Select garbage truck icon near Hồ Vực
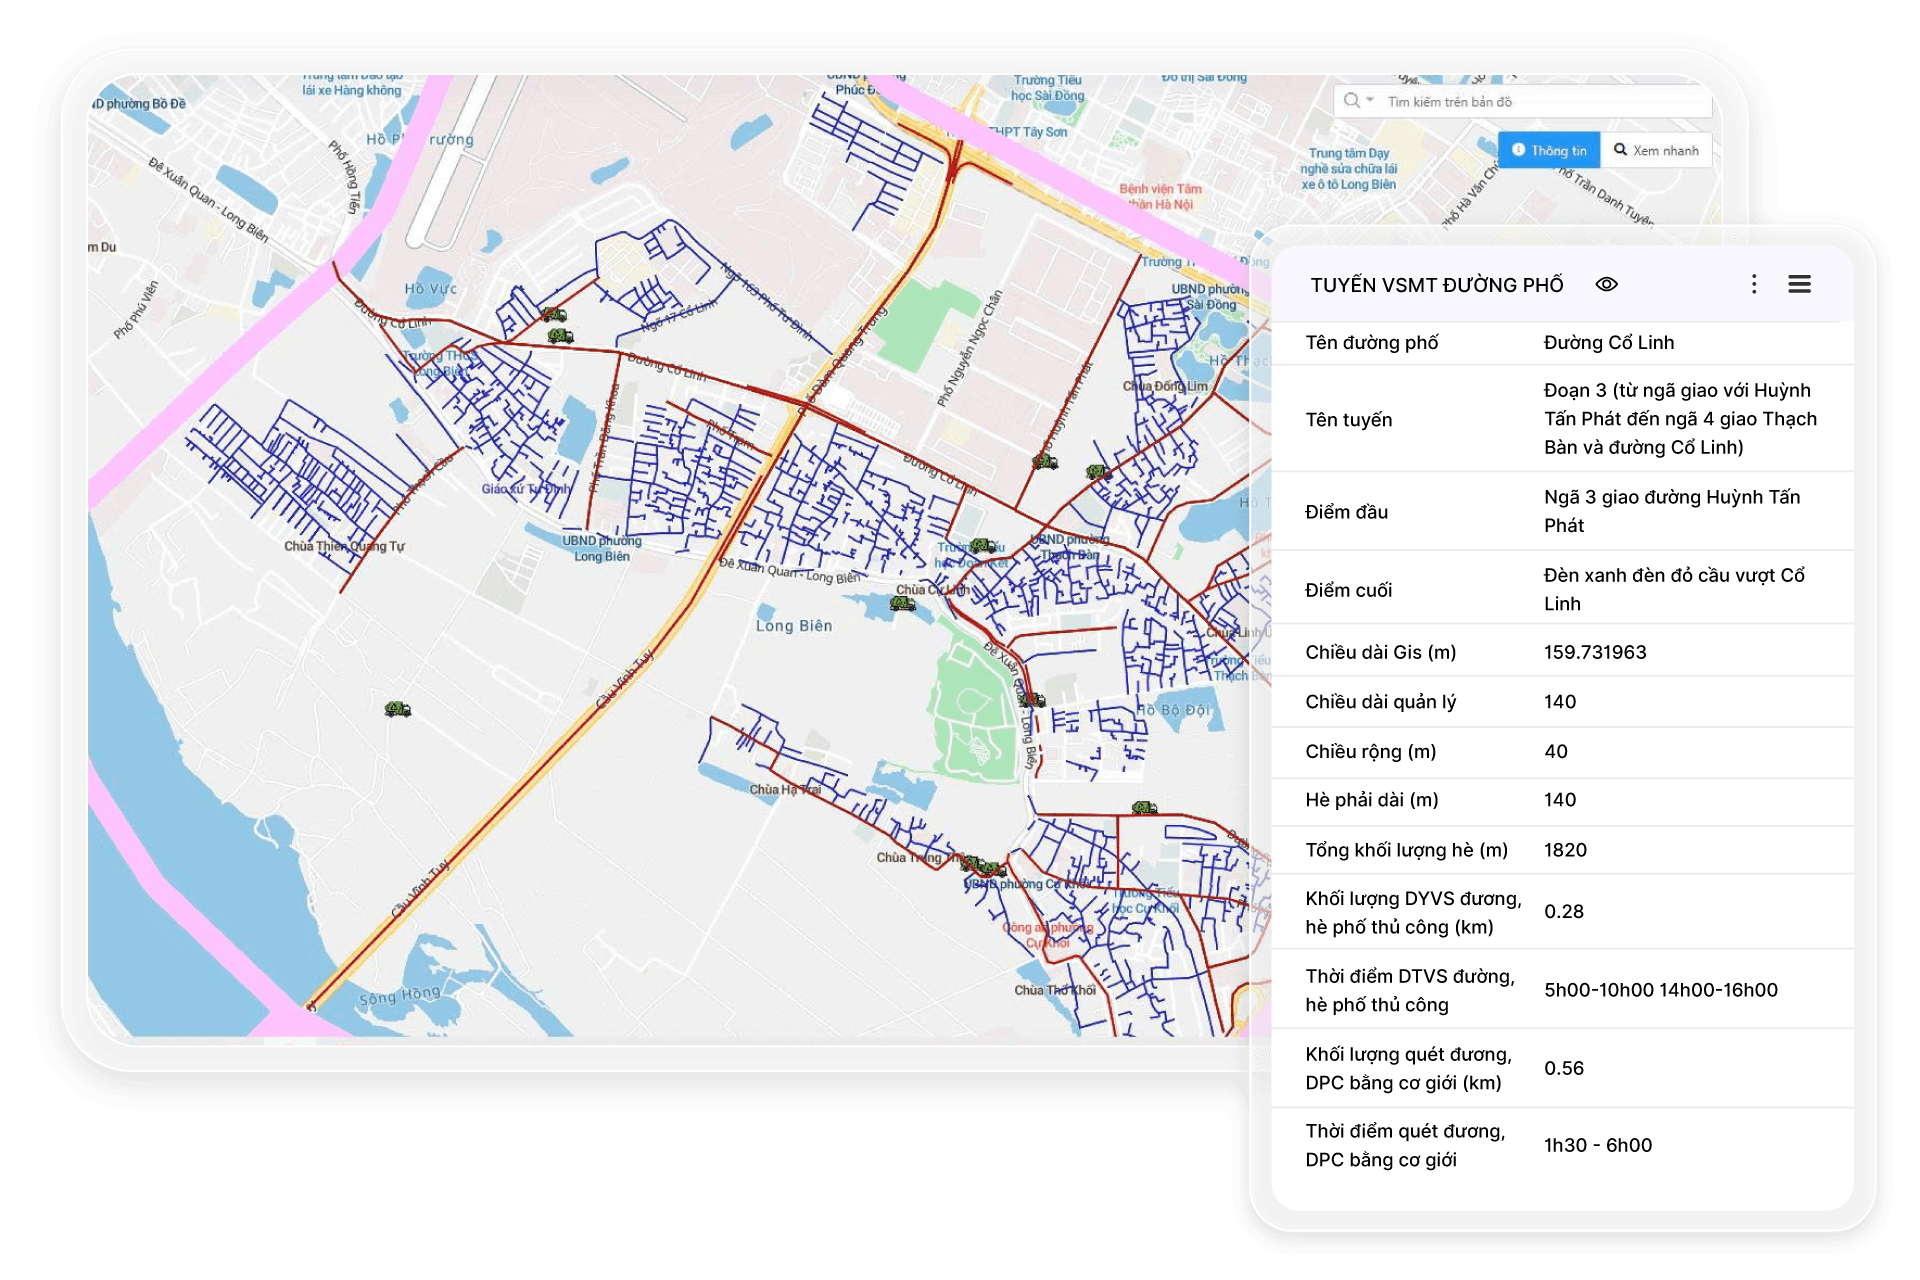The height and width of the screenshot is (1280, 1920). [553, 315]
